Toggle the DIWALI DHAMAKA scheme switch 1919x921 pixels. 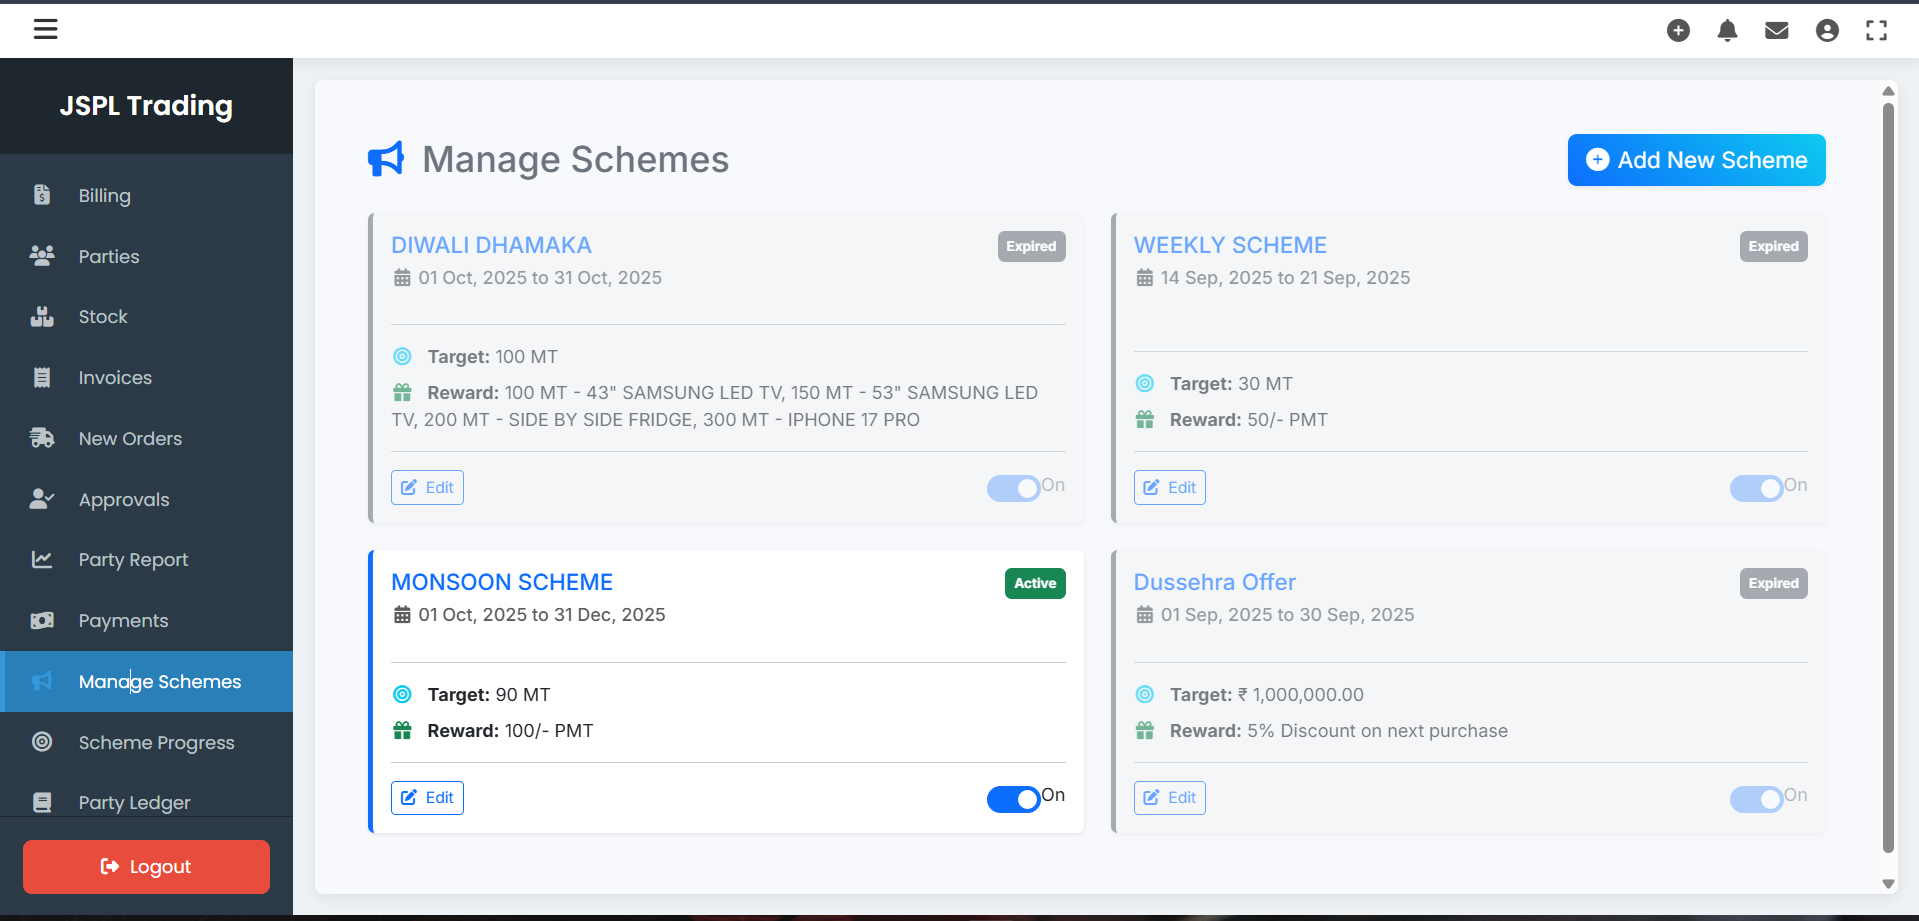pyautogui.click(x=1013, y=488)
